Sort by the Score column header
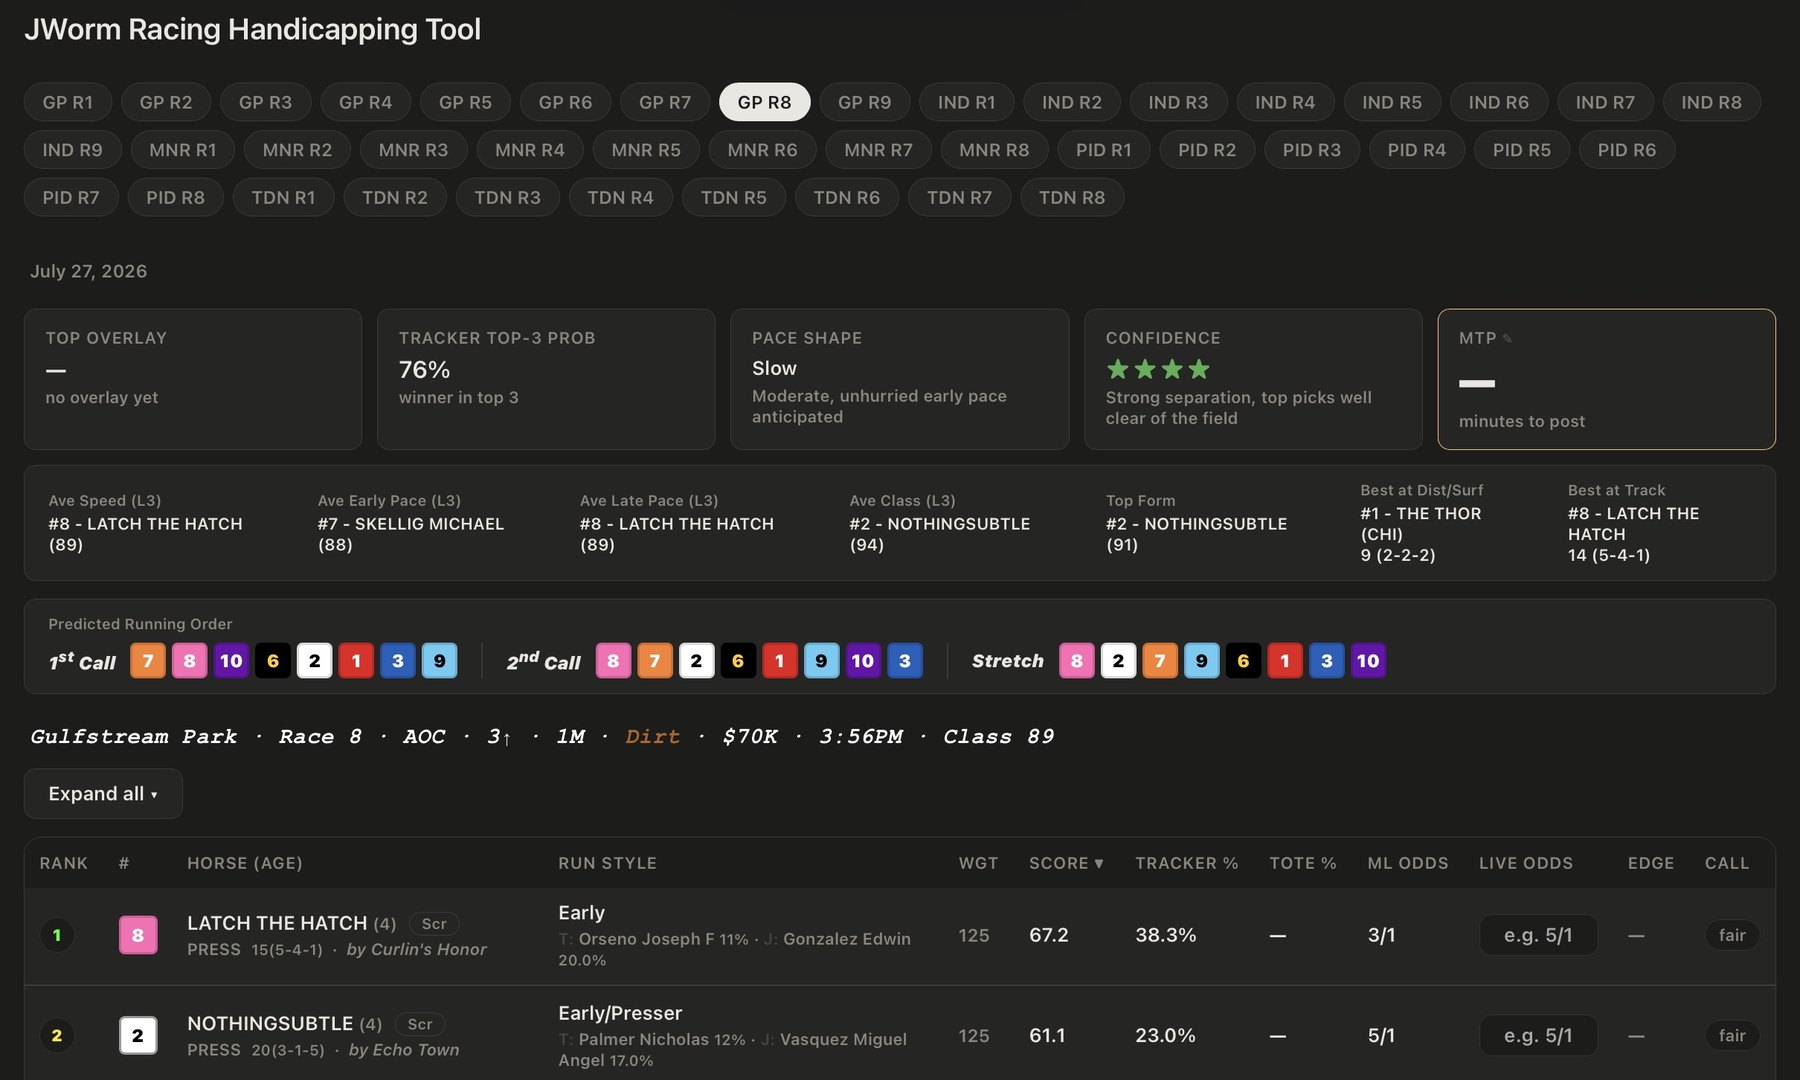Image resolution: width=1800 pixels, height=1080 pixels. [x=1066, y=863]
